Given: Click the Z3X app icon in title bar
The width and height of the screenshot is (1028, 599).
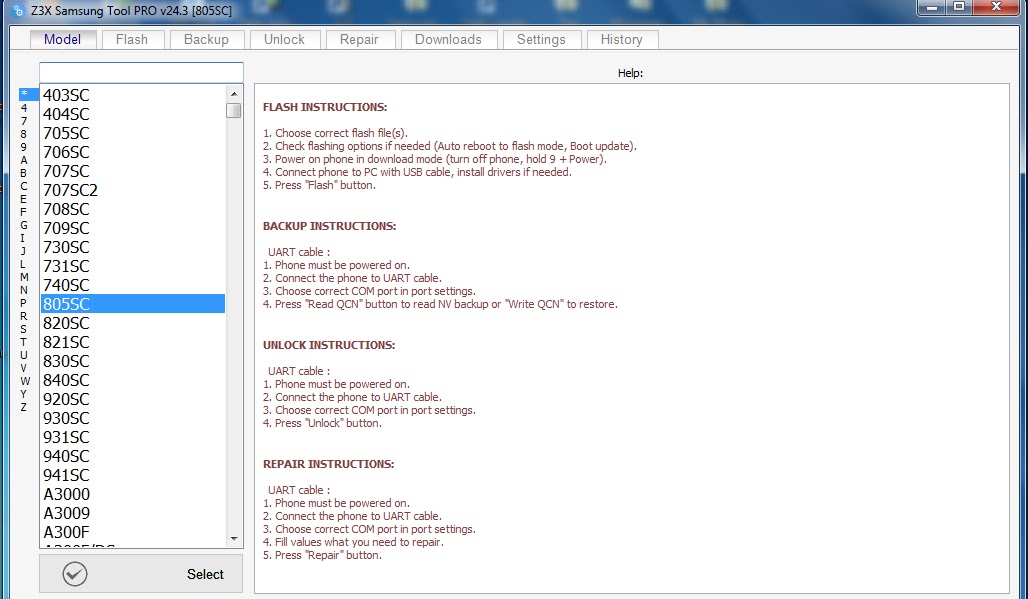Looking at the screenshot, I should tap(18, 10).
